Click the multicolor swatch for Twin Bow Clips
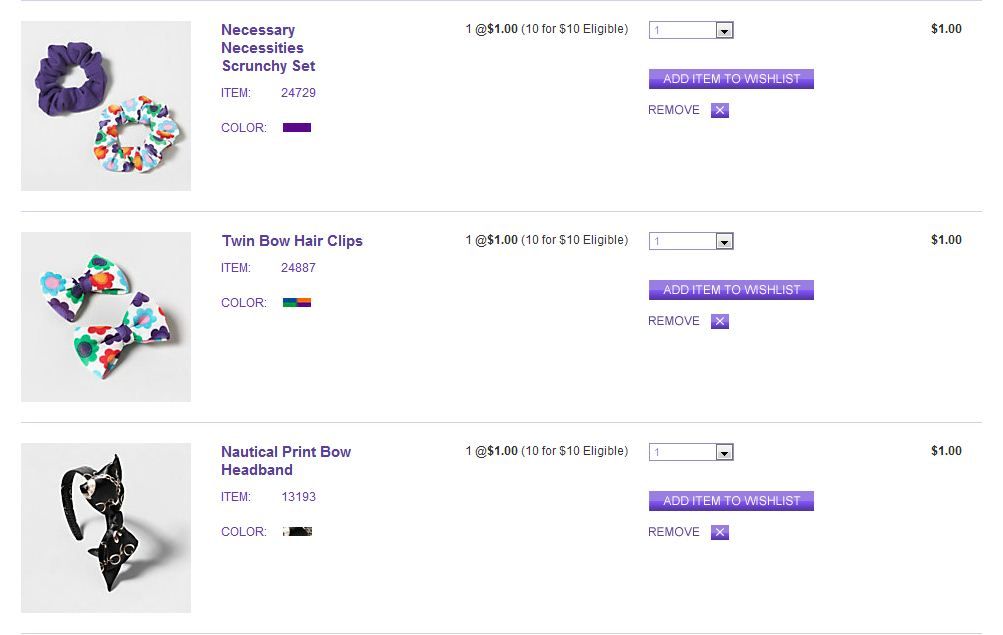This screenshot has height=635, width=1003. [297, 302]
